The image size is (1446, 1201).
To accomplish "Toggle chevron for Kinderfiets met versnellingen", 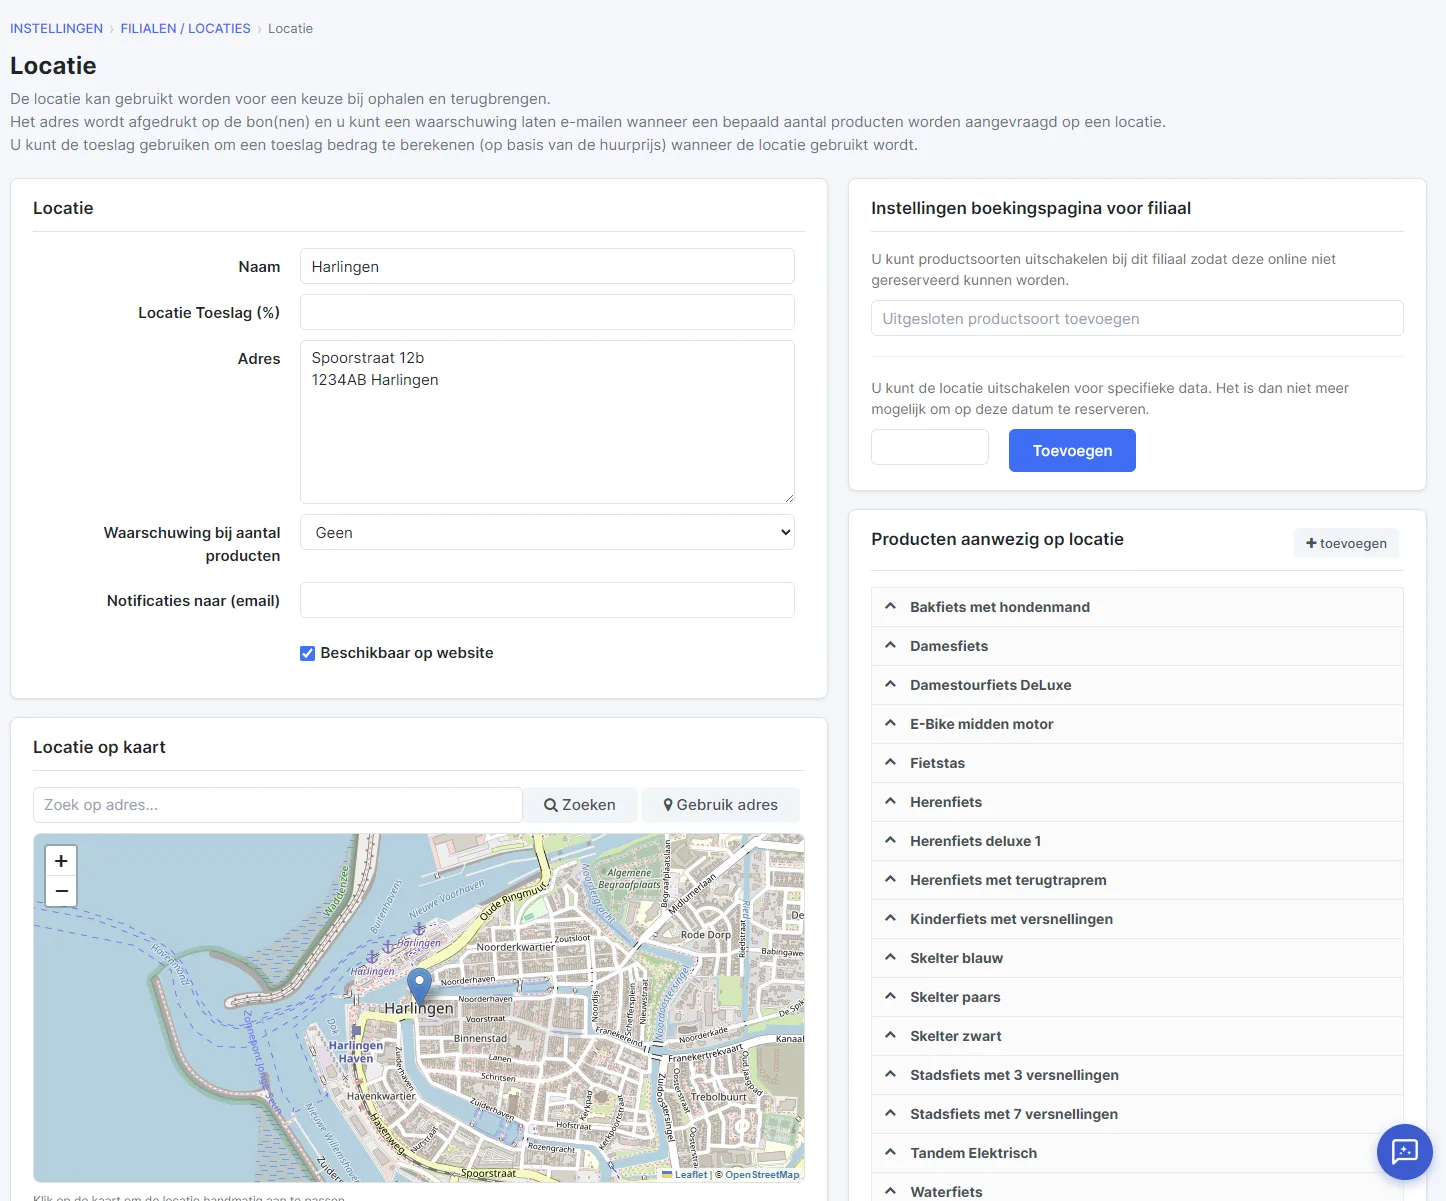I will [890, 918].
